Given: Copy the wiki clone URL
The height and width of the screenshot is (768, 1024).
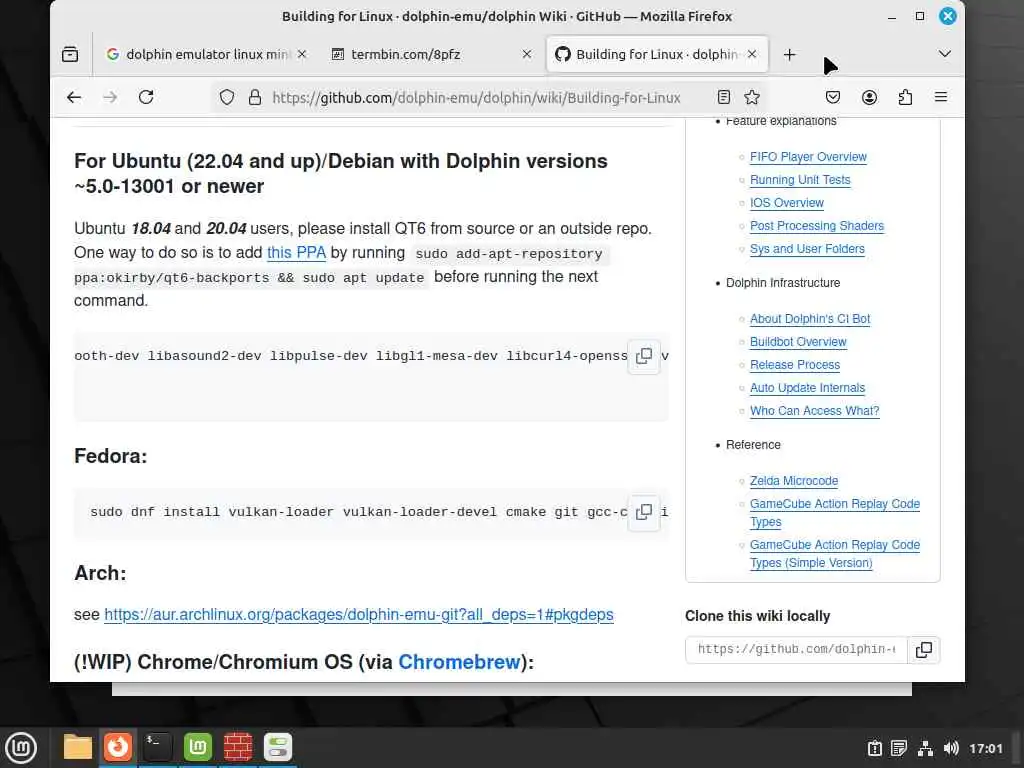Looking at the screenshot, I should tap(923, 650).
